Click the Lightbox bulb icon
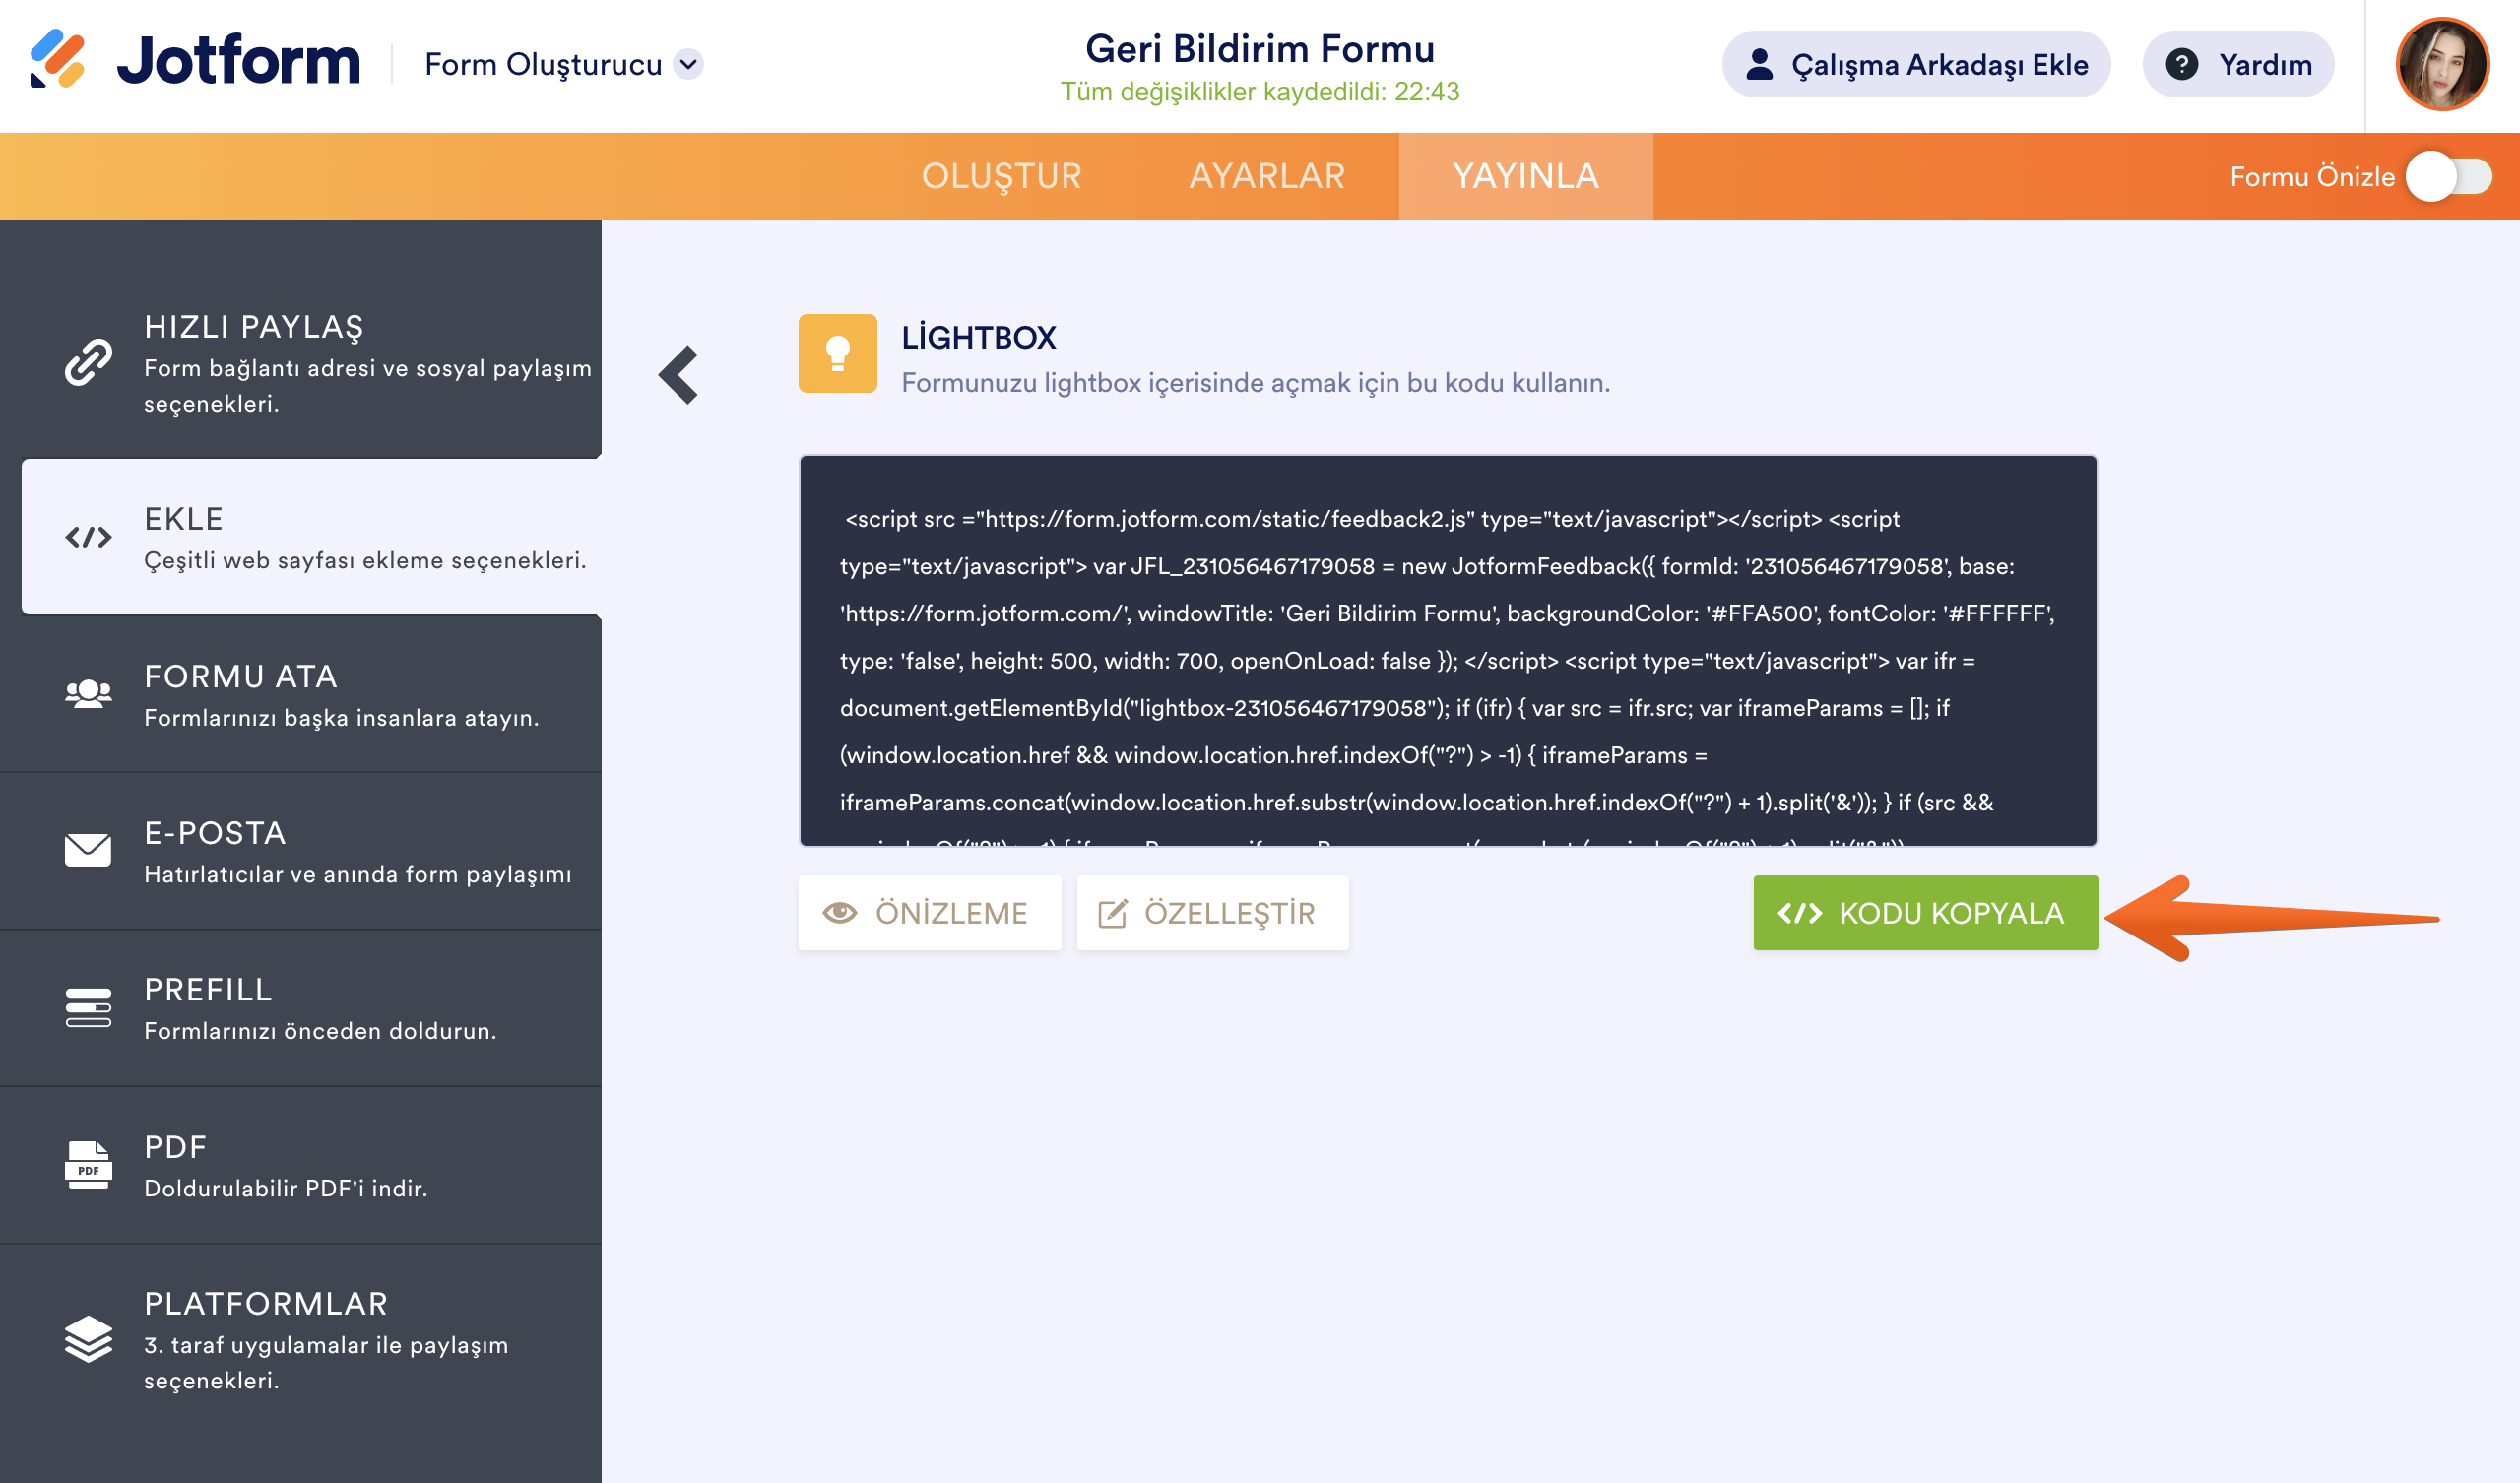 click(x=837, y=354)
